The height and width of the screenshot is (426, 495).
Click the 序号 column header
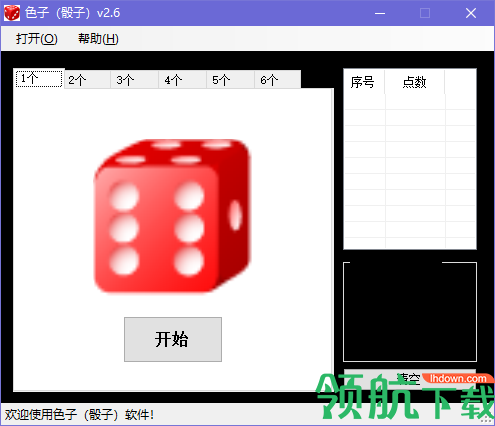click(364, 82)
